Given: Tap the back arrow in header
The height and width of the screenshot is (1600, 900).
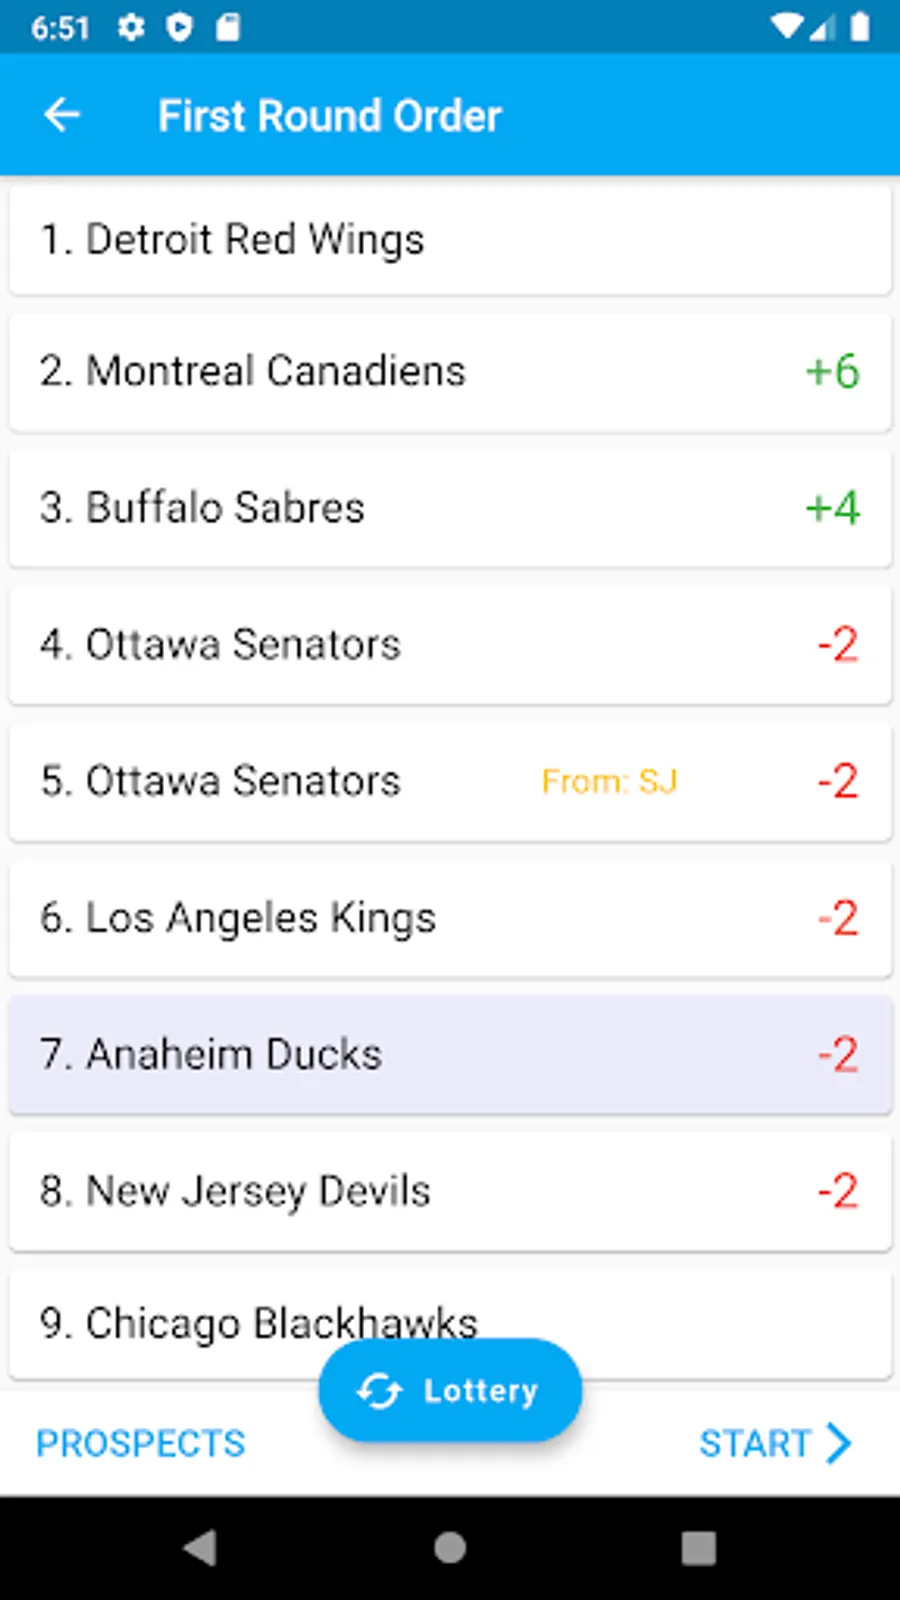Looking at the screenshot, I should 62,115.
